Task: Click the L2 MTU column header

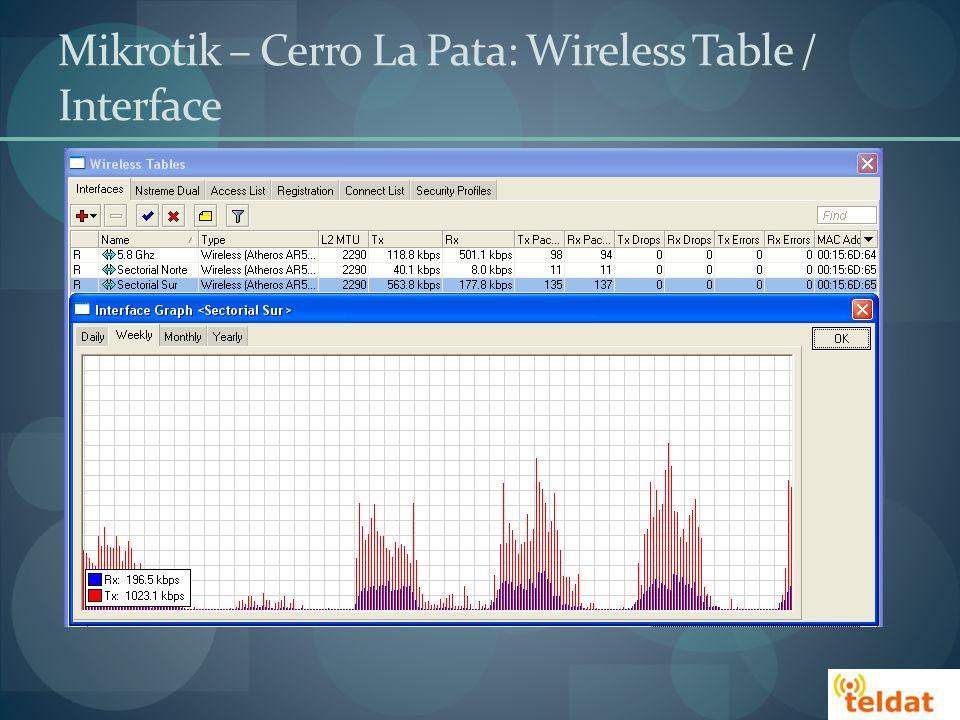Action: pos(343,239)
